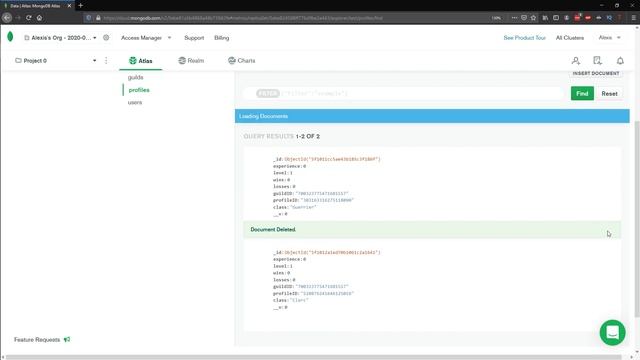Open the Firefox hamburger menu
Screen dimensions: 640x360
[633, 18]
